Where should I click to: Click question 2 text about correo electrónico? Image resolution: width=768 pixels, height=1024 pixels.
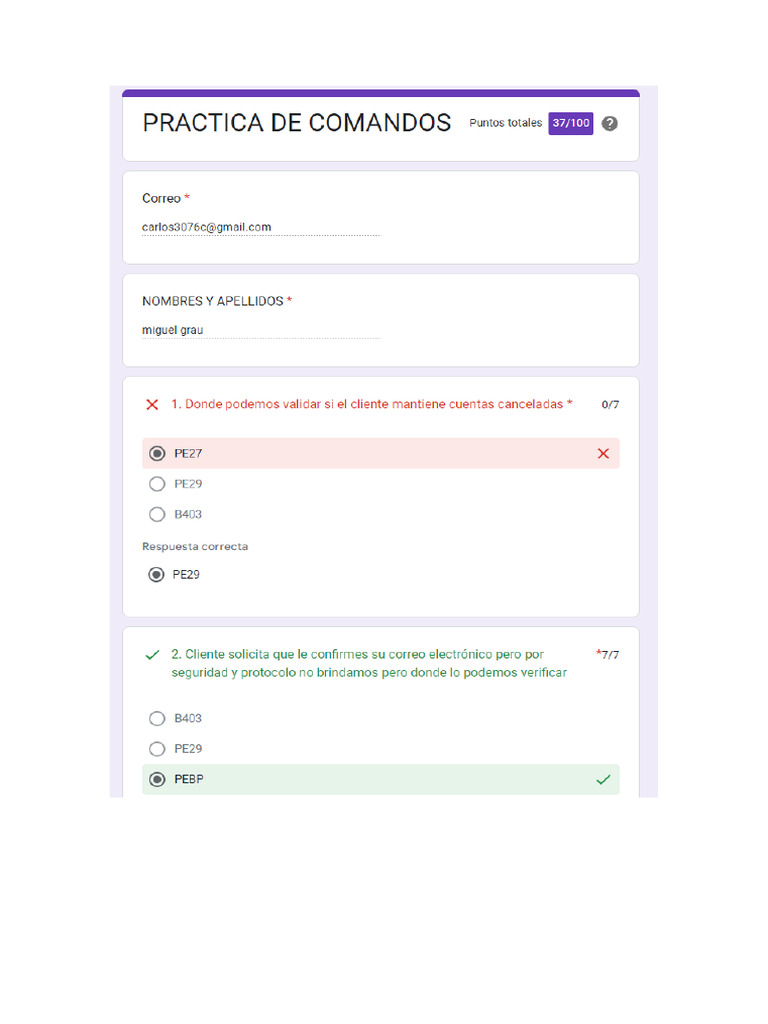tap(368, 664)
